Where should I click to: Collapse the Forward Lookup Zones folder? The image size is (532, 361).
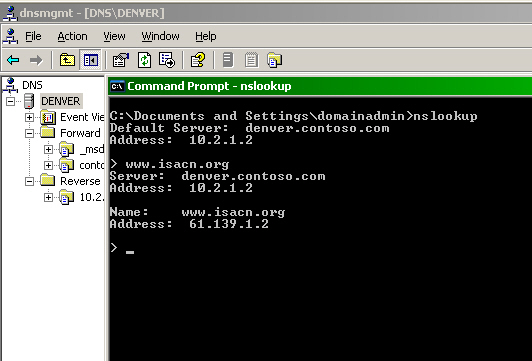[30, 133]
